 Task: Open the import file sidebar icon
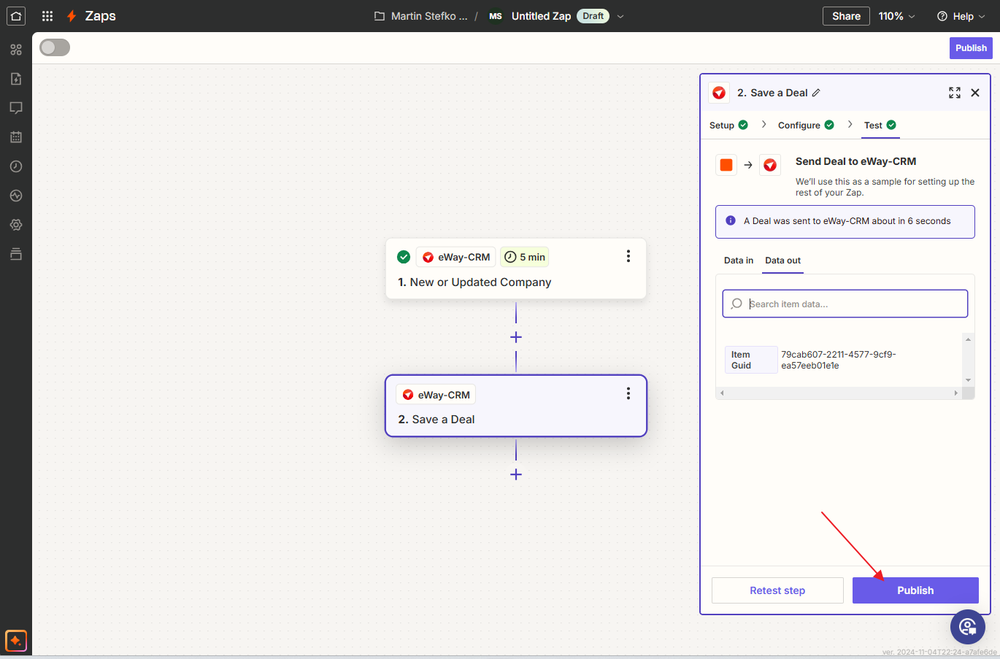pyautogui.click(x=16, y=79)
